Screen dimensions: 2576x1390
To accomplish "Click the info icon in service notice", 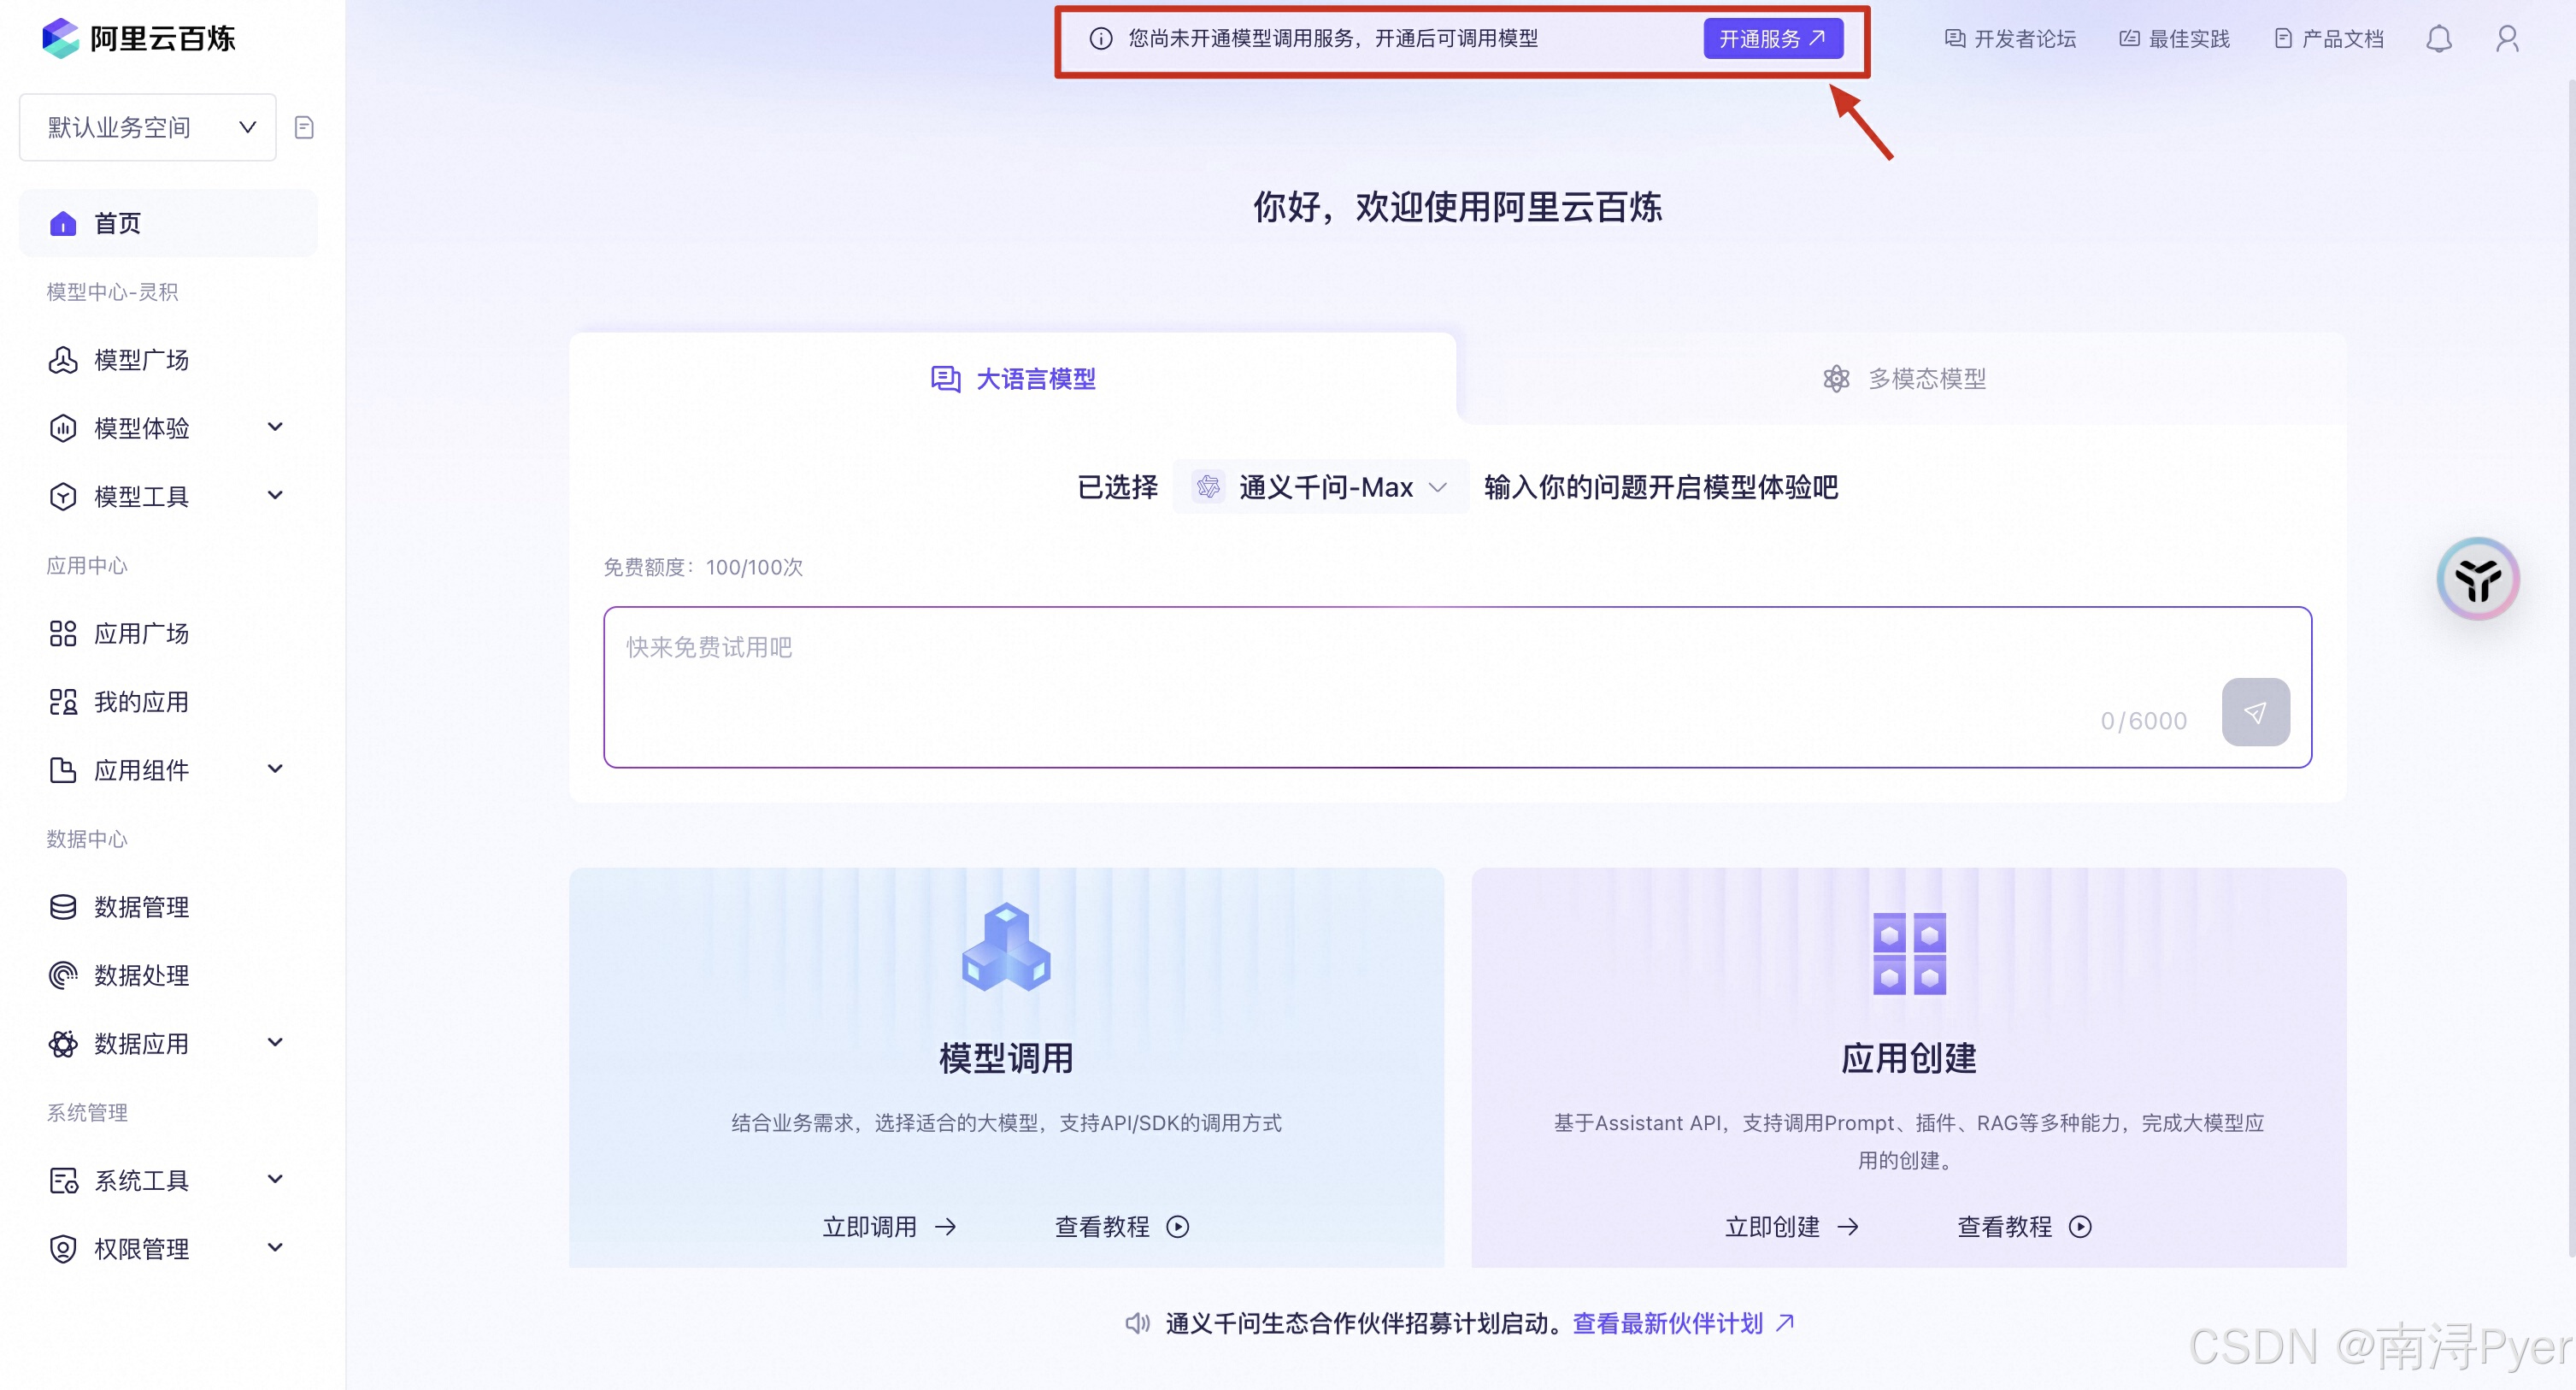I will pyautogui.click(x=1101, y=39).
